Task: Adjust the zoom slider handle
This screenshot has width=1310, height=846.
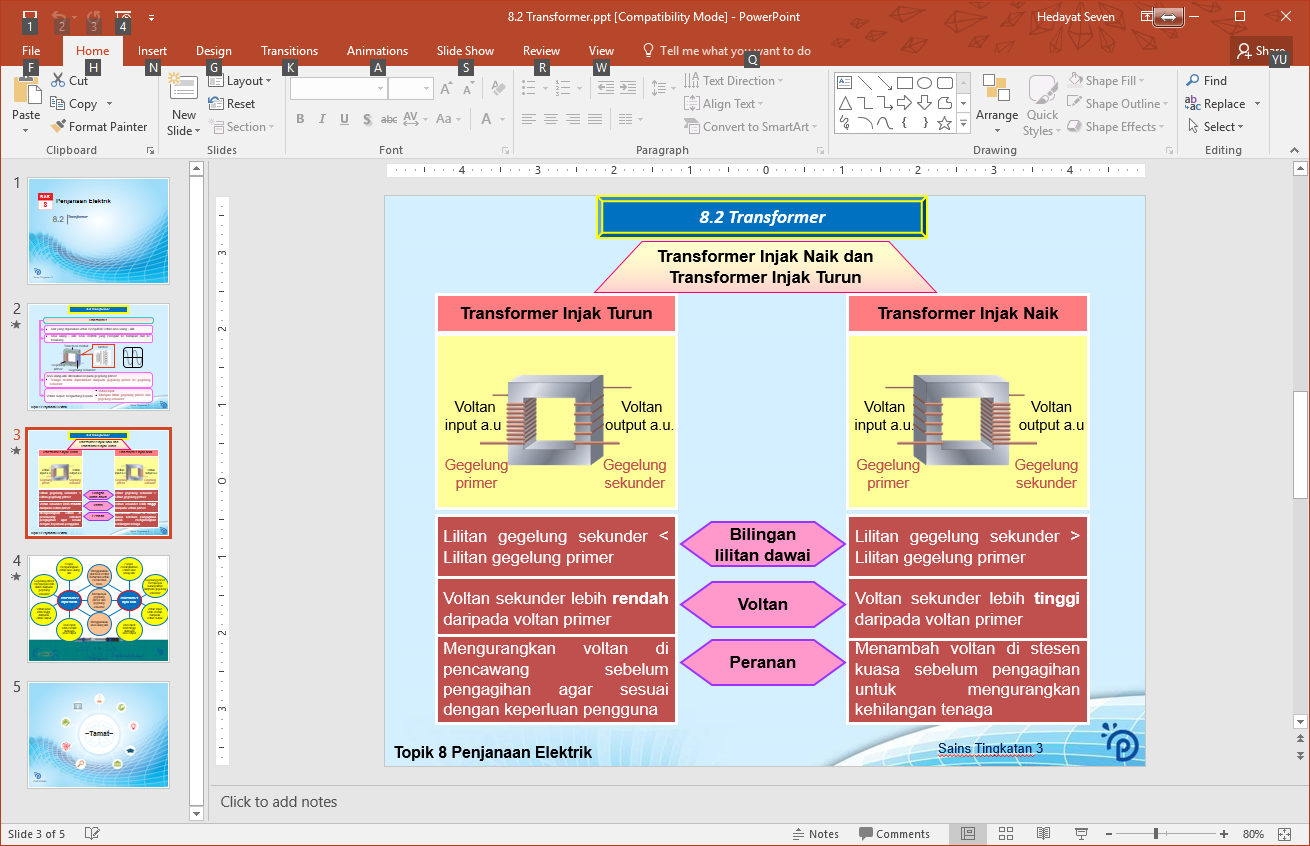Action: click(1156, 834)
